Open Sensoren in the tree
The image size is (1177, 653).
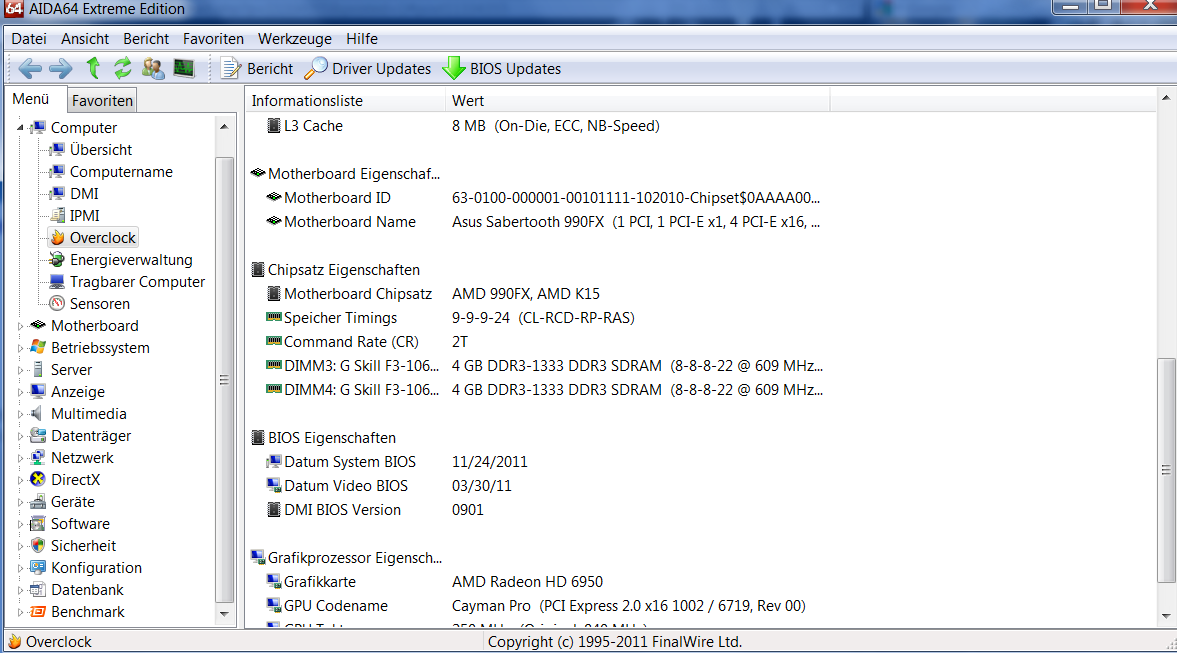[x=99, y=303]
